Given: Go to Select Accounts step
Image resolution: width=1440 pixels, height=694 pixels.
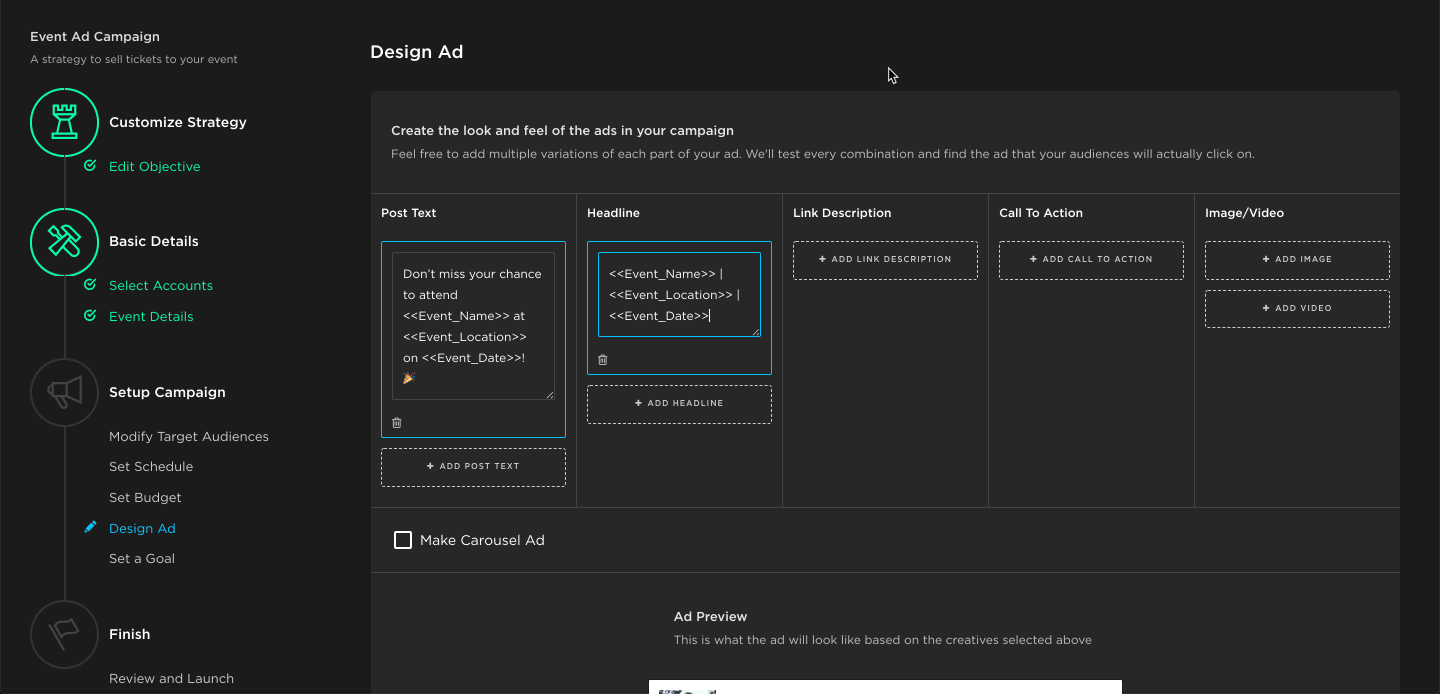Looking at the screenshot, I should pyautogui.click(x=161, y=285).
